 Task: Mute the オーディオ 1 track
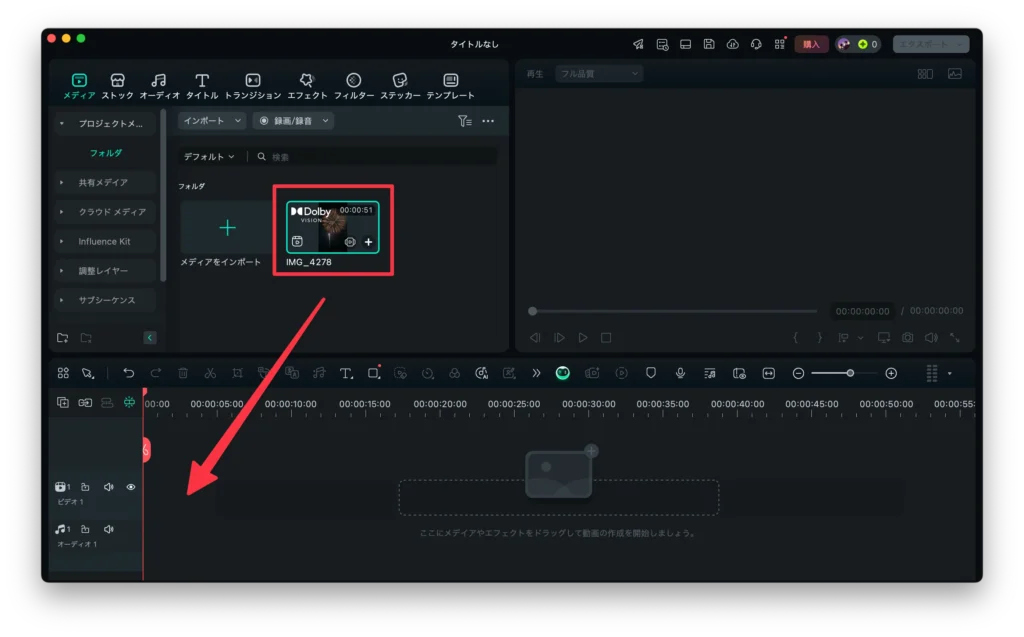pos(109,529)
